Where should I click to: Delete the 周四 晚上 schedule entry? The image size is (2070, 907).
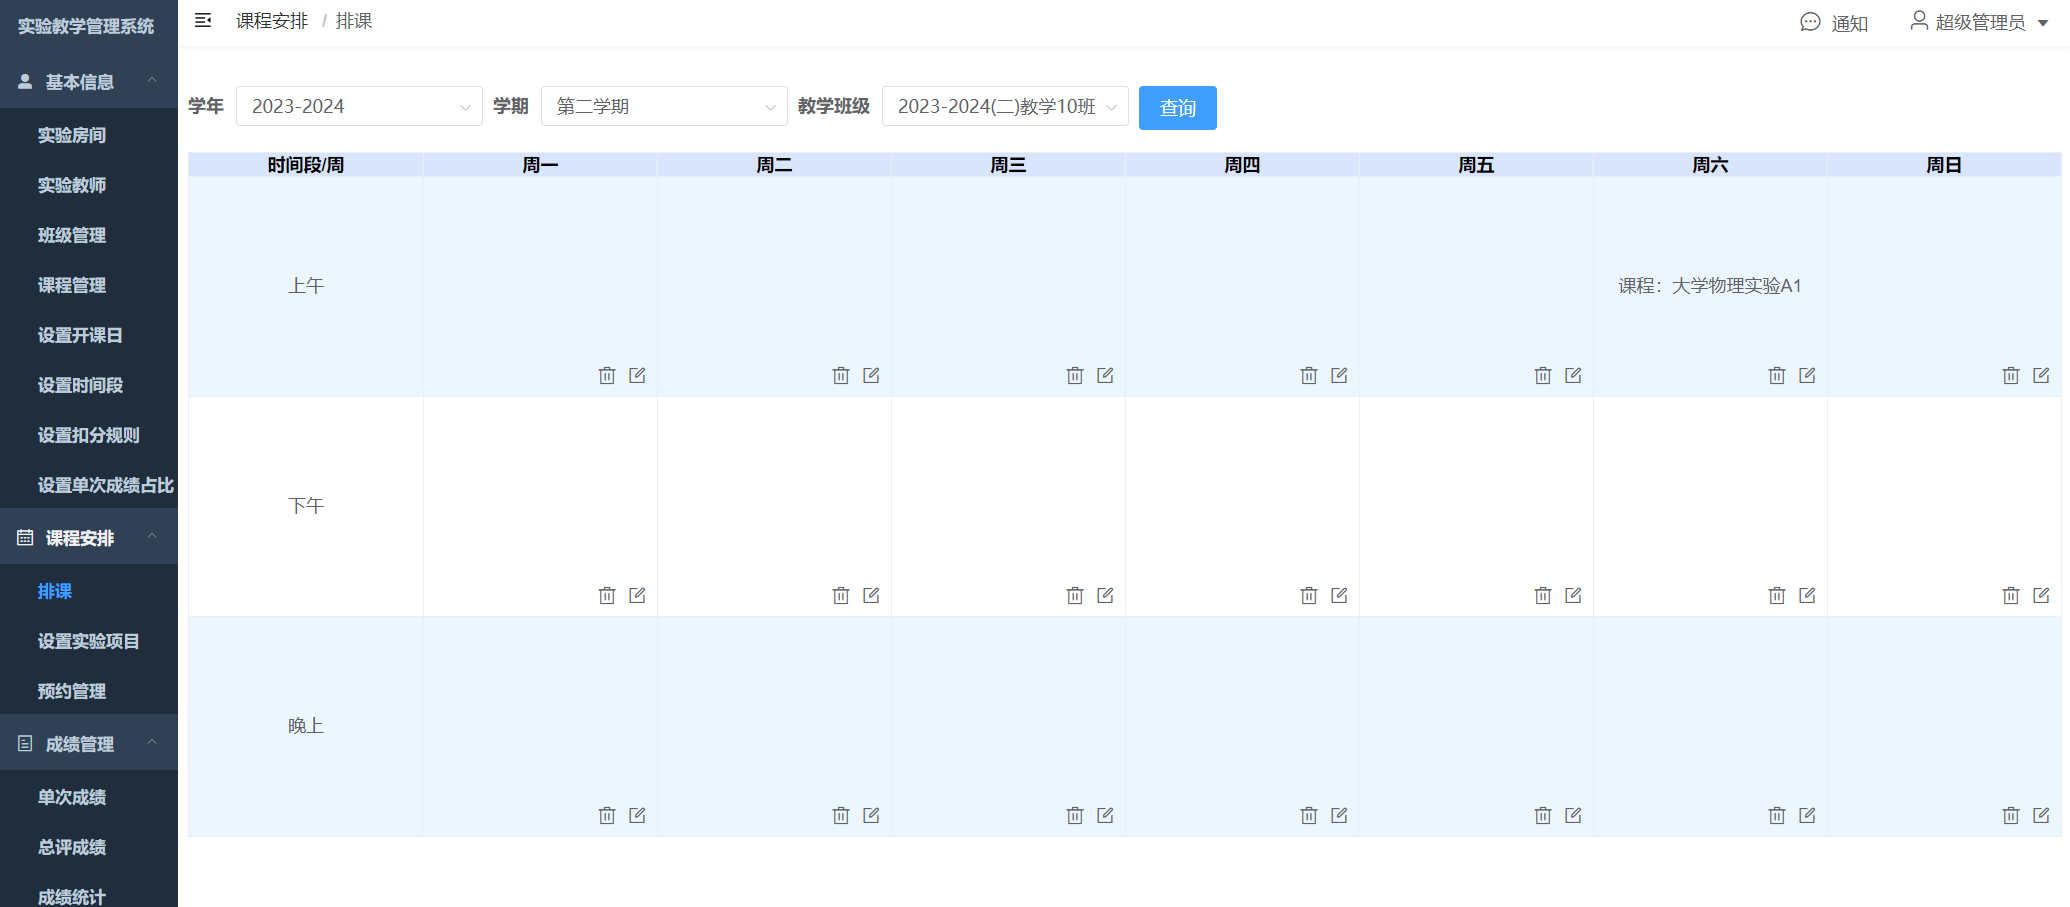pos(1309,815)
